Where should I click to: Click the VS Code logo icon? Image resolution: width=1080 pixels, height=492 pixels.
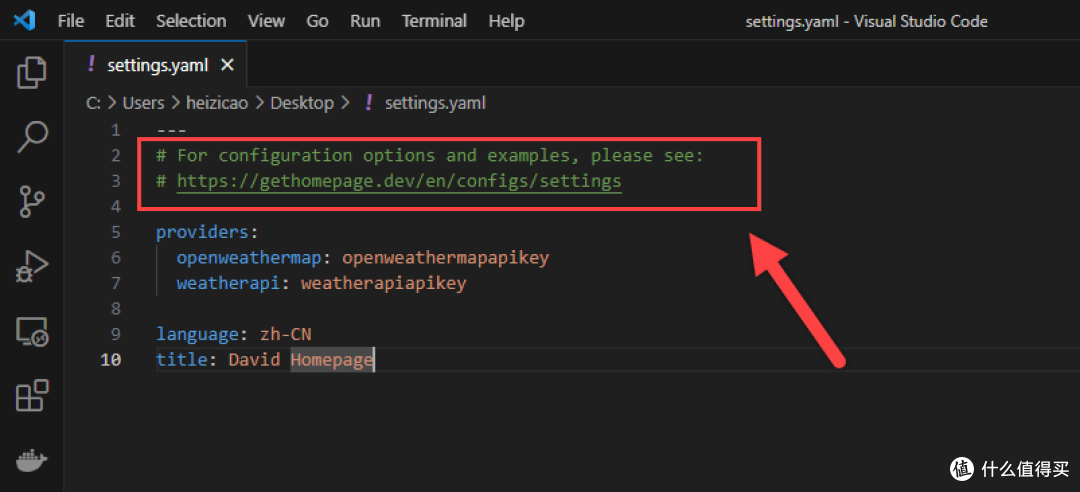[x=25, y=21]
